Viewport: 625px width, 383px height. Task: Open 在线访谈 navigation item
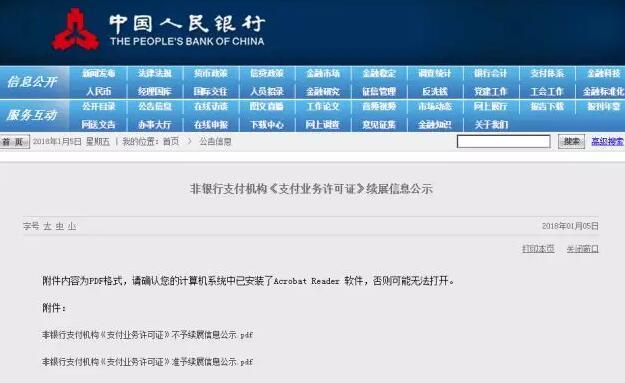click(x=211, y=106)
